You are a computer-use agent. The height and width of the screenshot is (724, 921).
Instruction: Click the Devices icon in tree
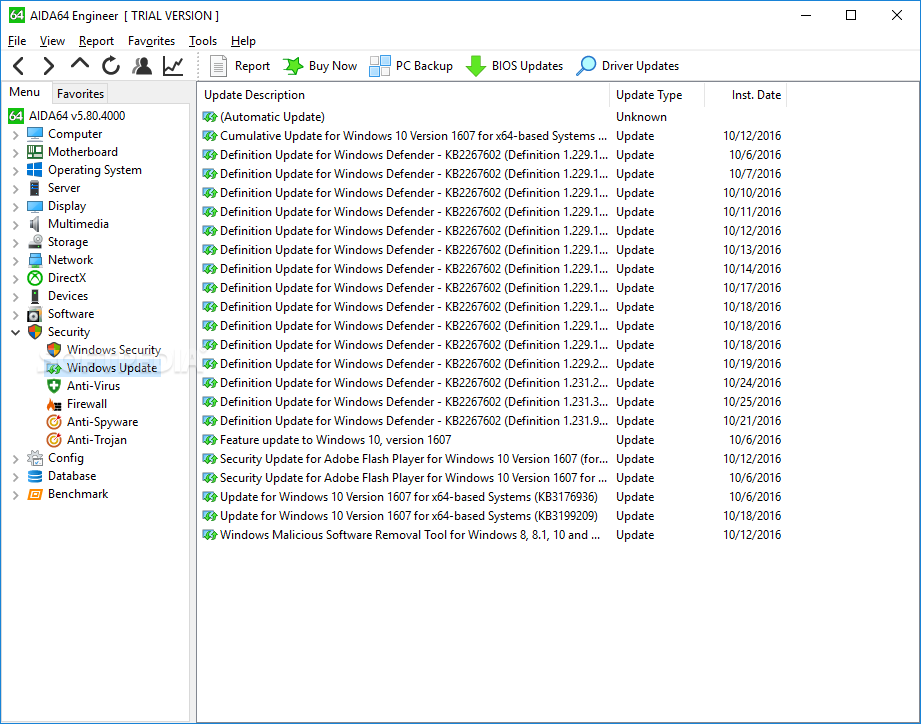pos(35,296)
